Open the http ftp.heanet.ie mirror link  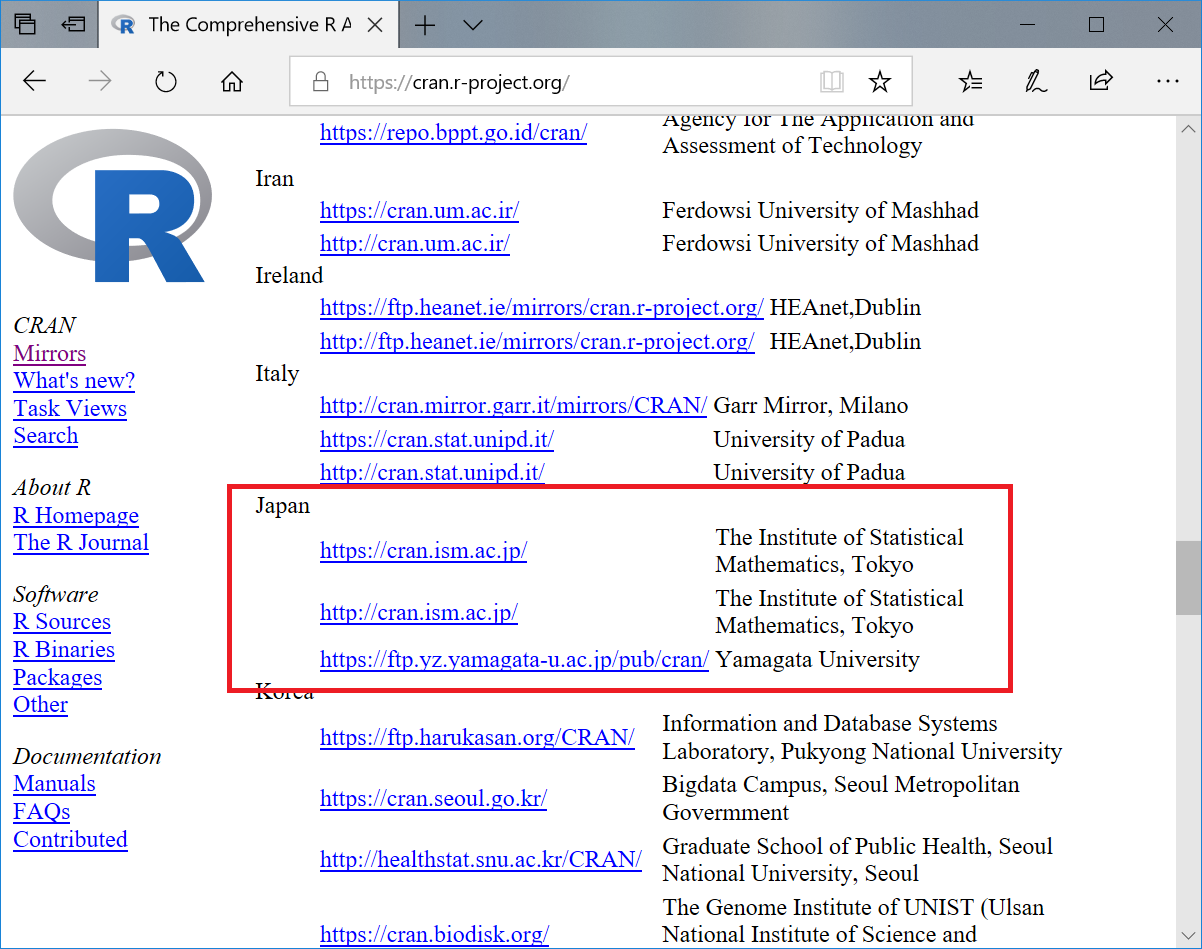pos(538,342)
